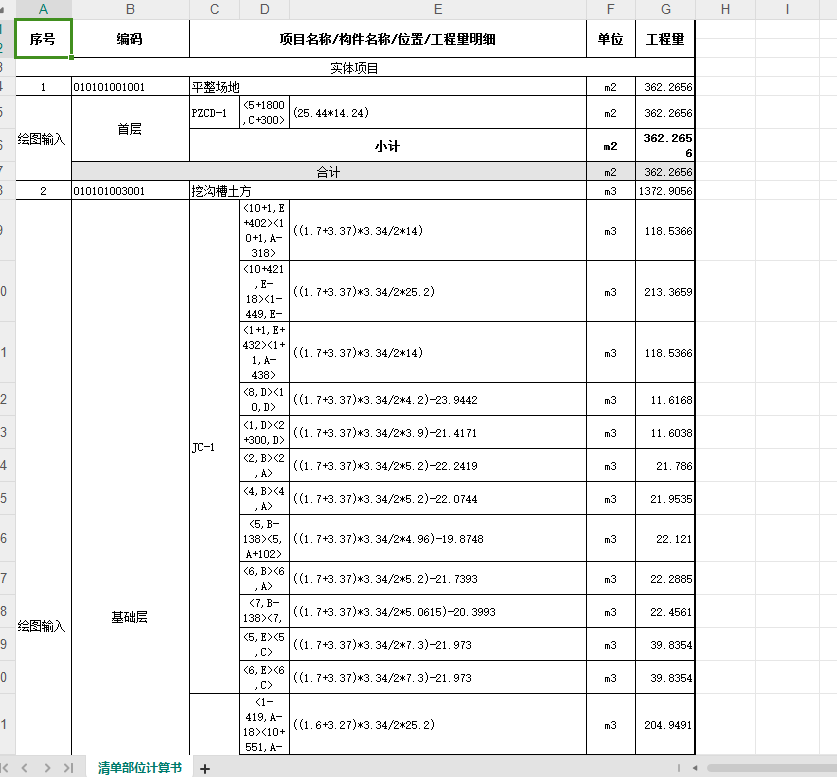Click the 基础层 floor cell
This screenshot has height=777, width=837.
[x=130, y=617]
